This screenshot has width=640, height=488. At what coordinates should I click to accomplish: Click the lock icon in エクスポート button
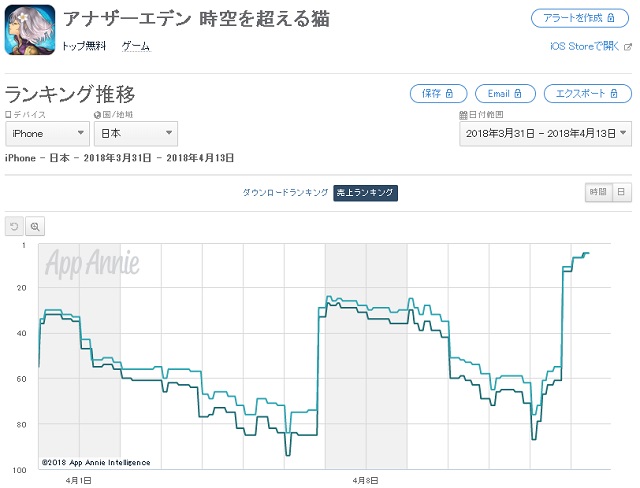click(x=614, y=93)
